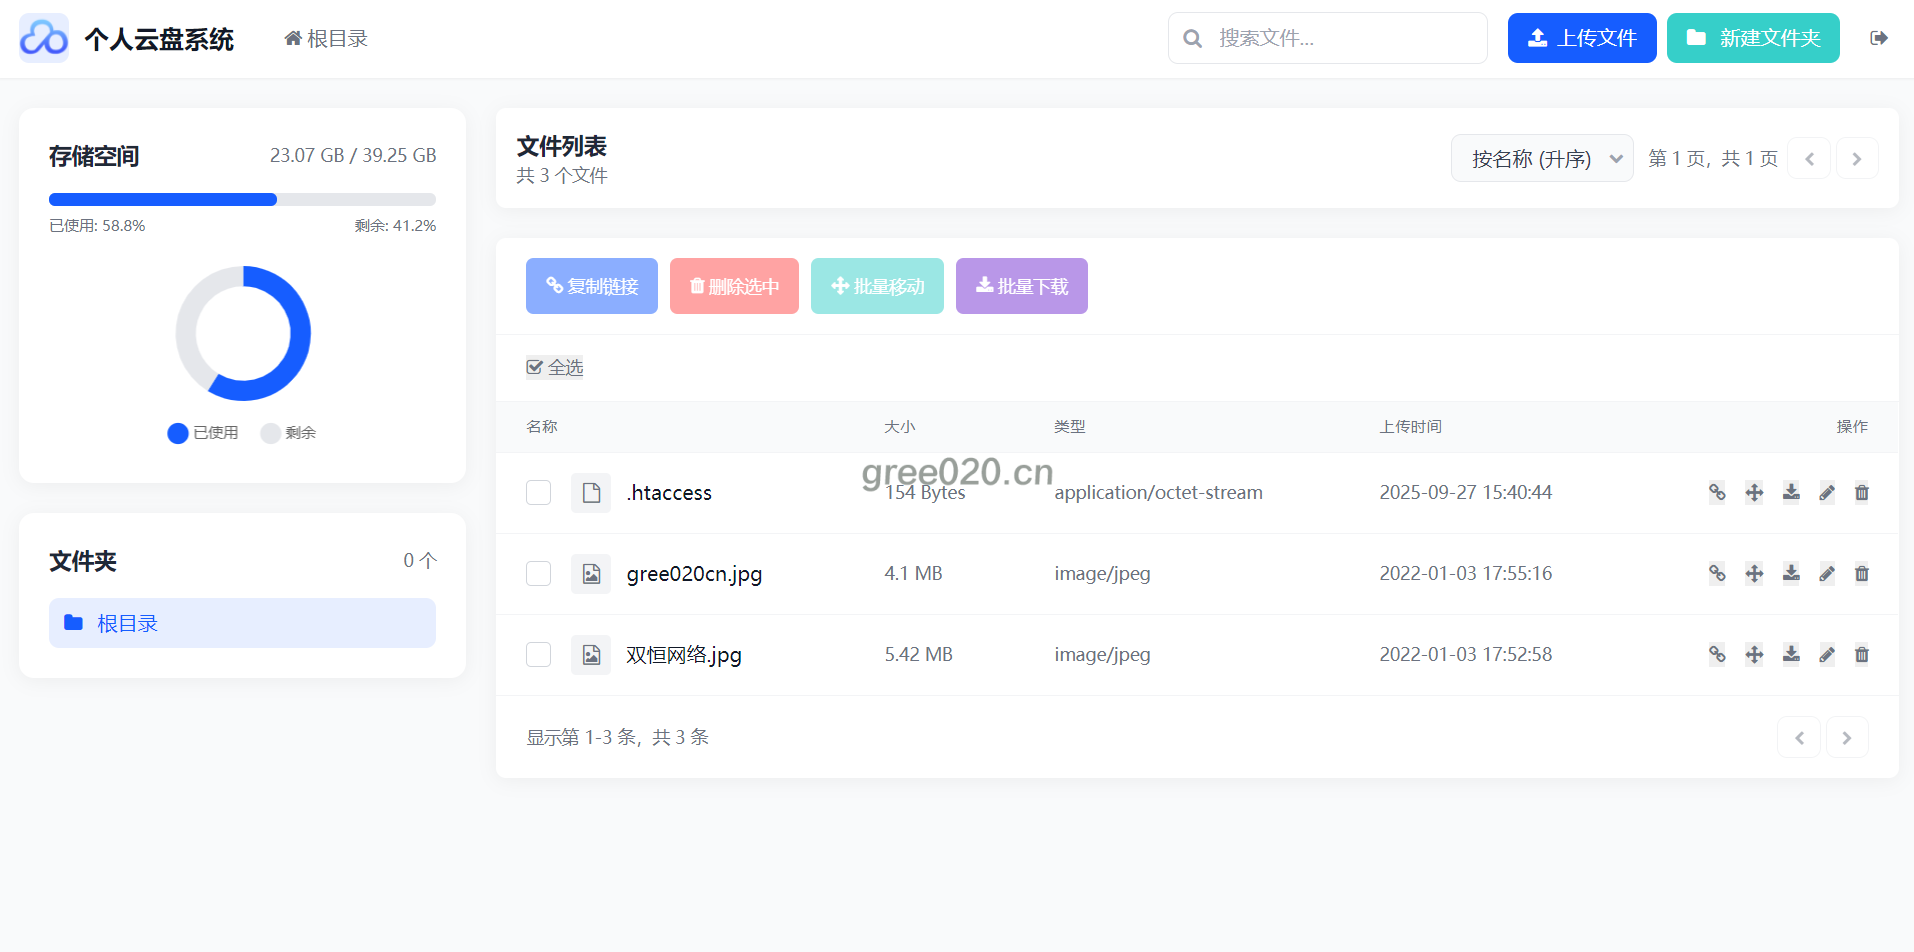This screenshot has height=952, width=1914.
Task: Open the 按名称 (升序) sort dropdown
Action: [x=1542, y=159]
